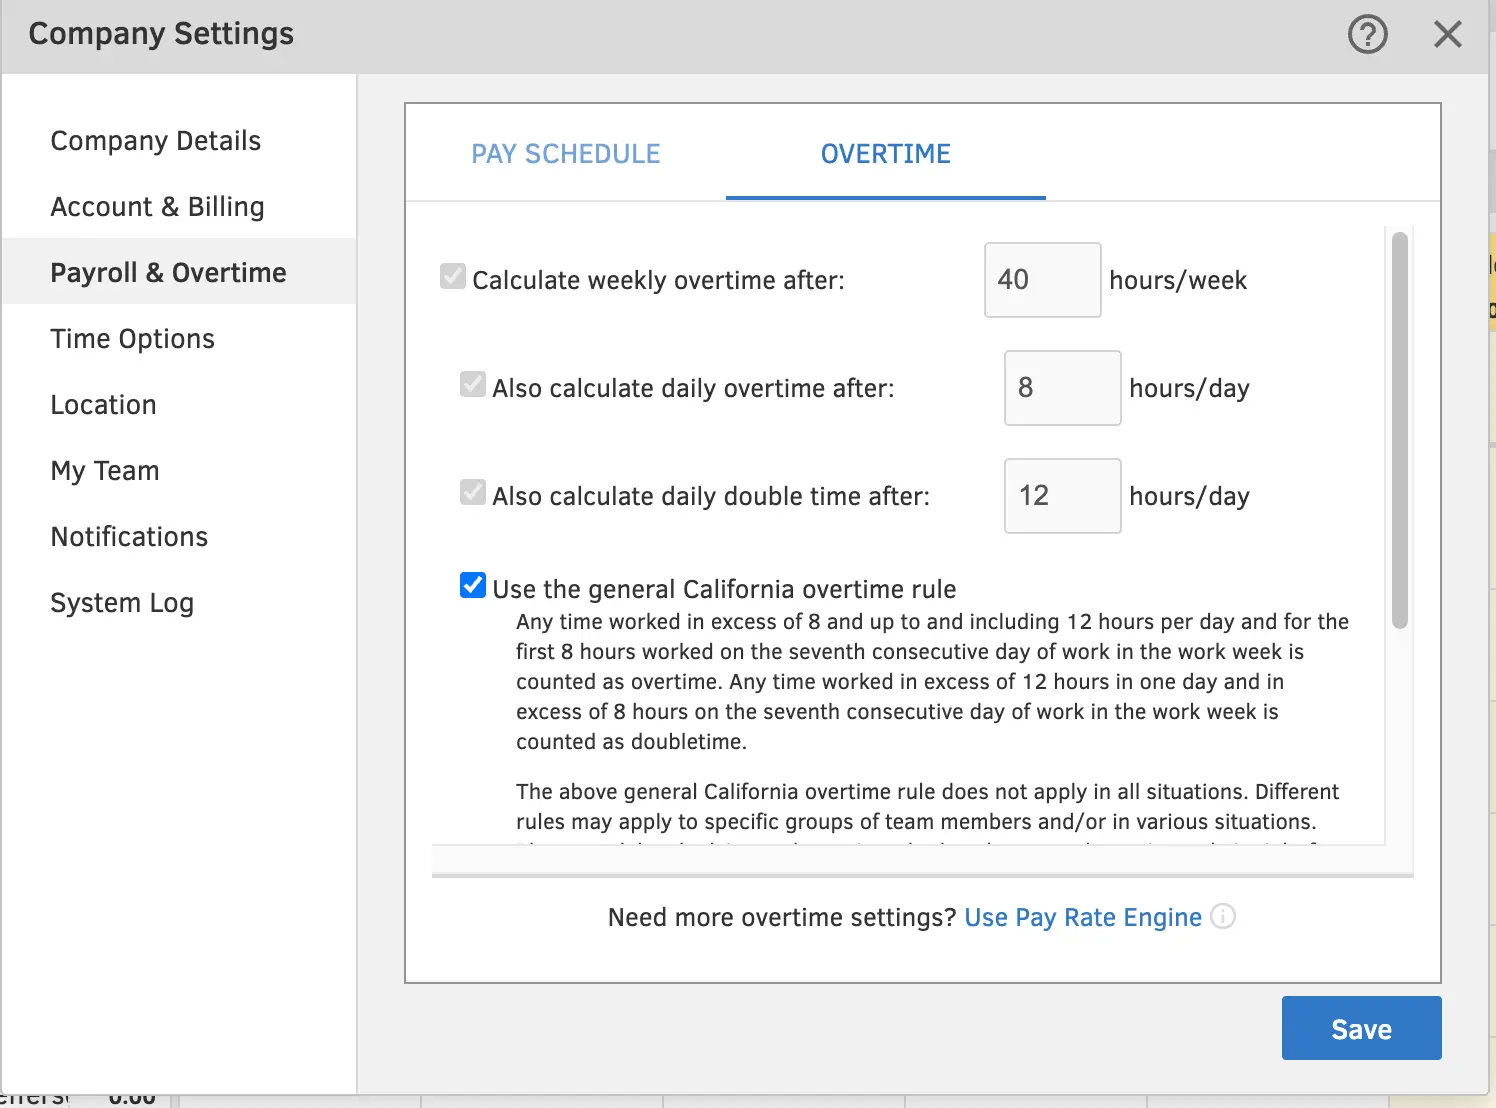The image size is (1496, 1108).
Task: View the Notifications settings
Action: click(x=128, y=536)
